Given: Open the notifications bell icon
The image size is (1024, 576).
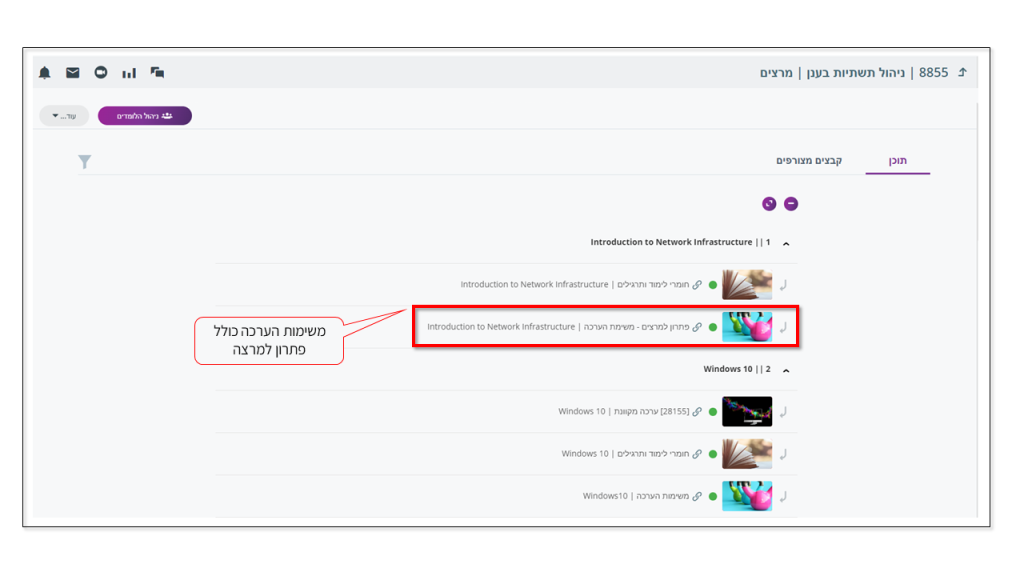Looking at the screenshot, I should pos(45,73).
